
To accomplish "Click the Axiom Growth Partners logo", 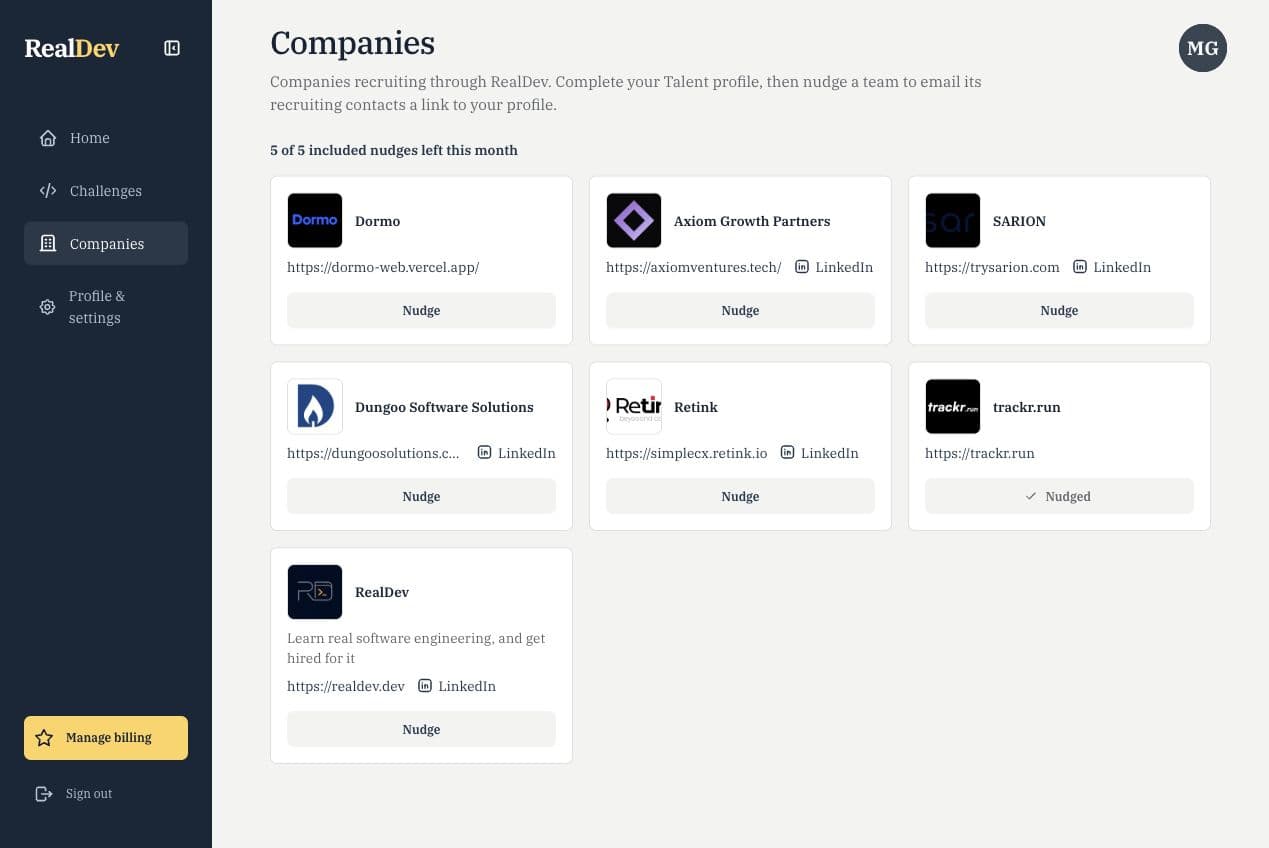I will 634,221.
